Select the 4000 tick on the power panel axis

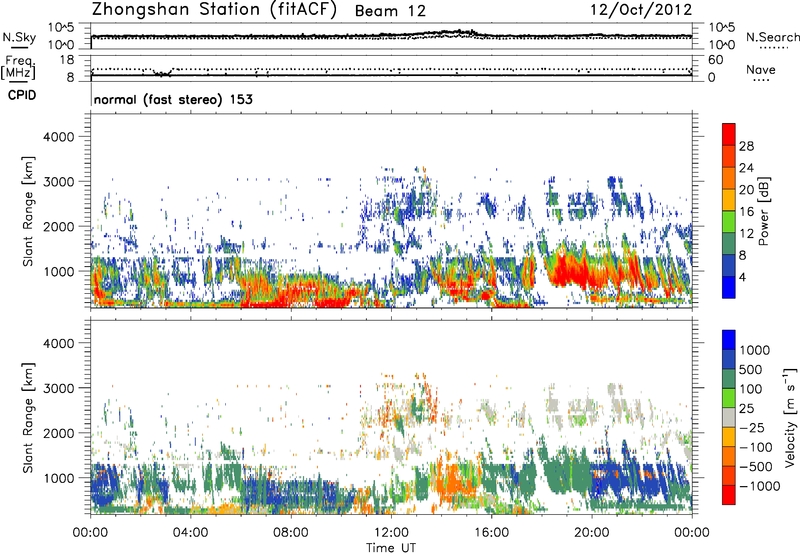point(58,137)
